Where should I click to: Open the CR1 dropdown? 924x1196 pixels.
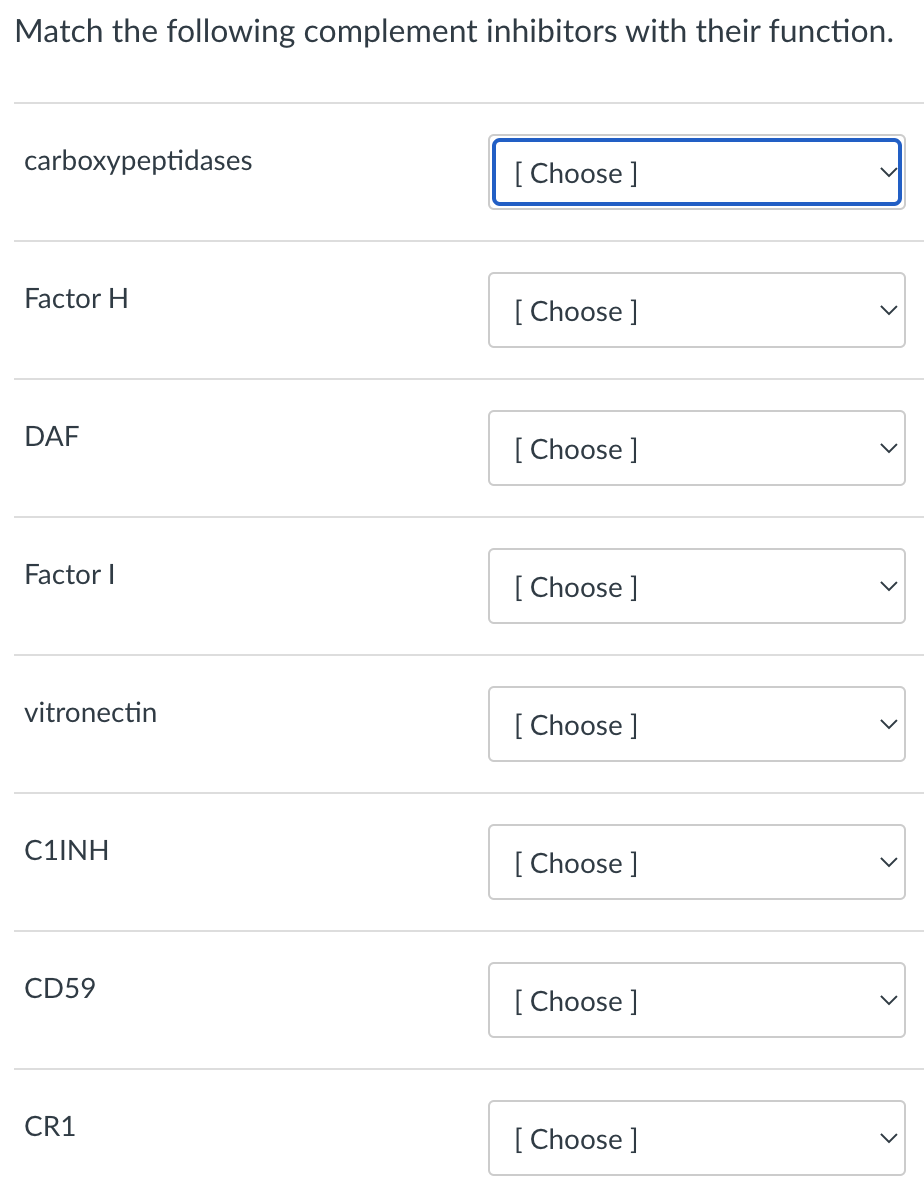click(x=697, y=1138)
